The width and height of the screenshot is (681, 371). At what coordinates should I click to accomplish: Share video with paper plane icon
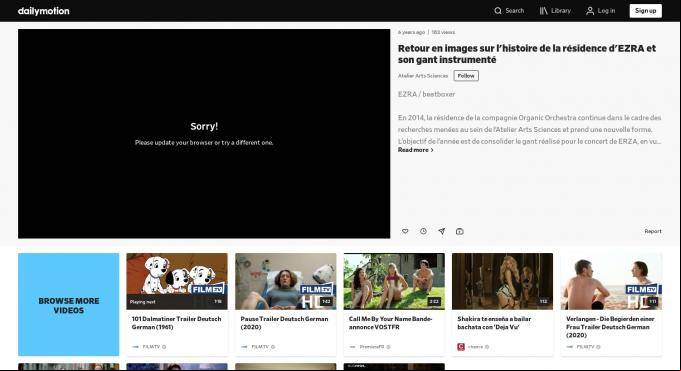441,231
